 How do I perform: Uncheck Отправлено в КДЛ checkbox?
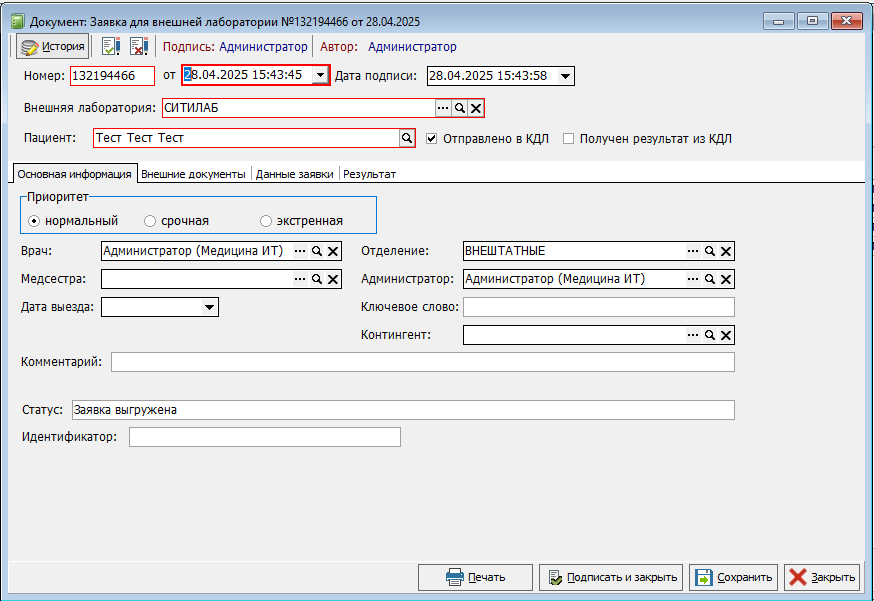[432, 139]
